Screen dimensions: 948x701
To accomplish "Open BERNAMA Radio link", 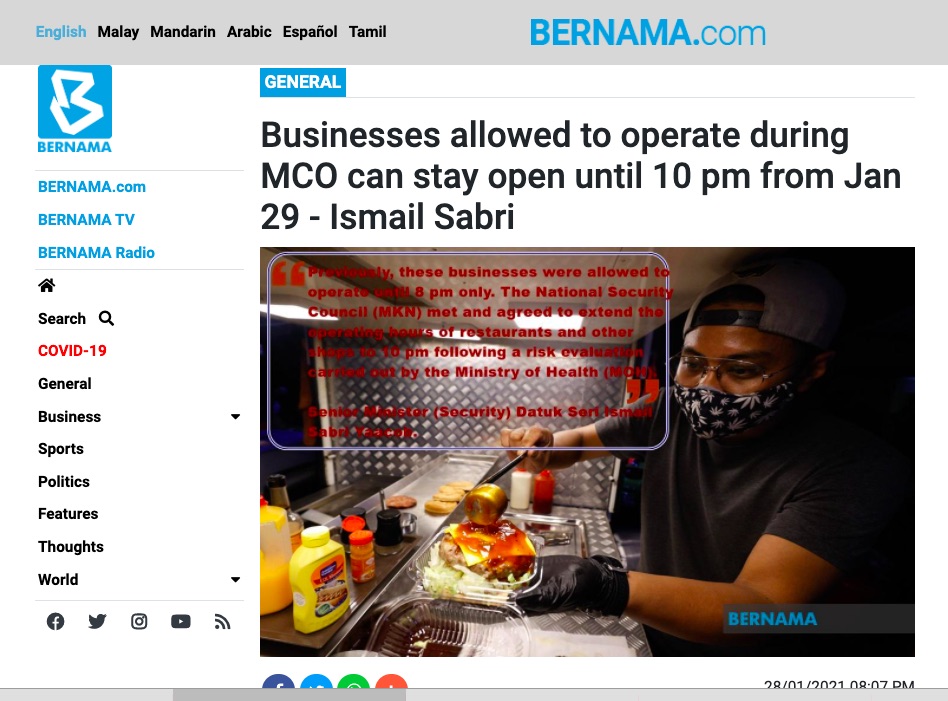I will 96,252.
